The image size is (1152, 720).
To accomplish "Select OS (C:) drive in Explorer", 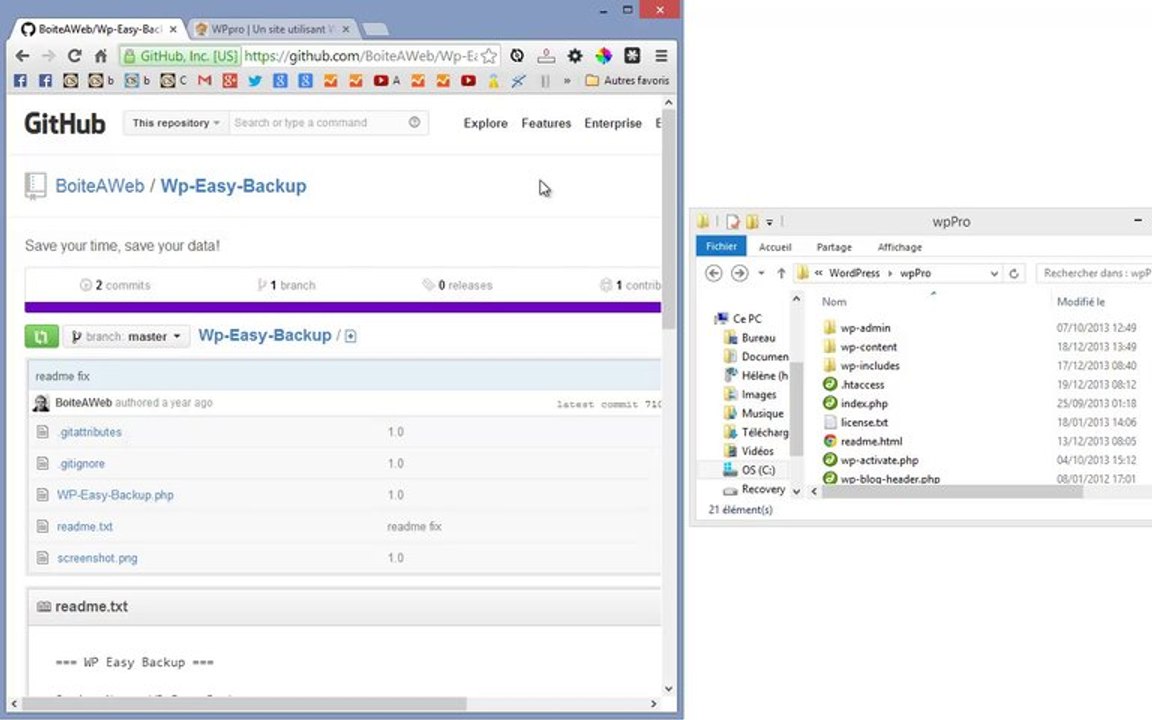I will pyautogui.click(x=758, y=470).
